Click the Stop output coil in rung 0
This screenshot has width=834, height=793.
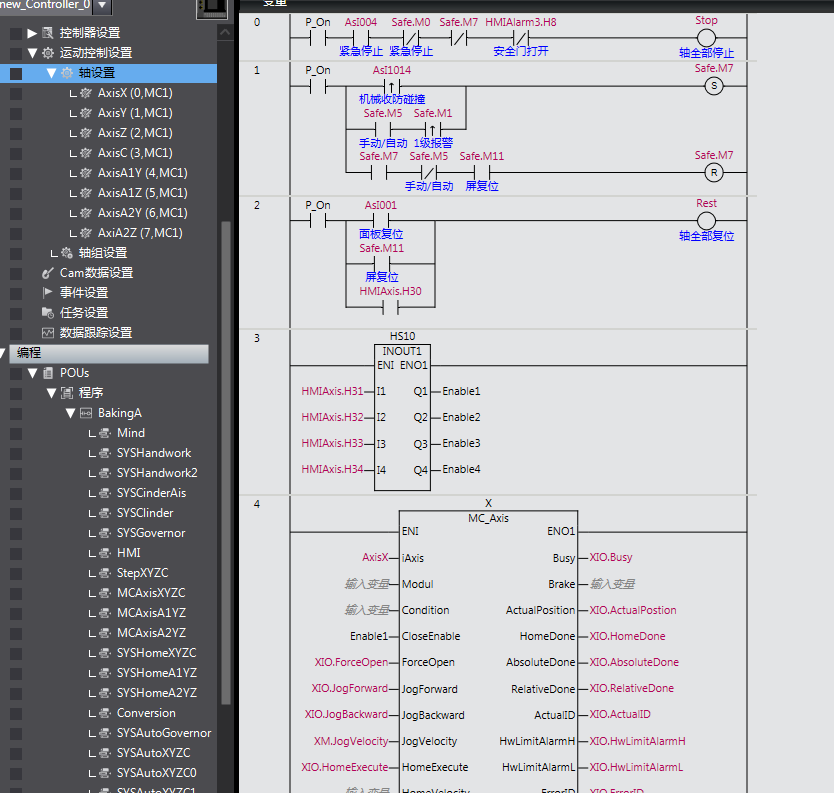[707, 39]
